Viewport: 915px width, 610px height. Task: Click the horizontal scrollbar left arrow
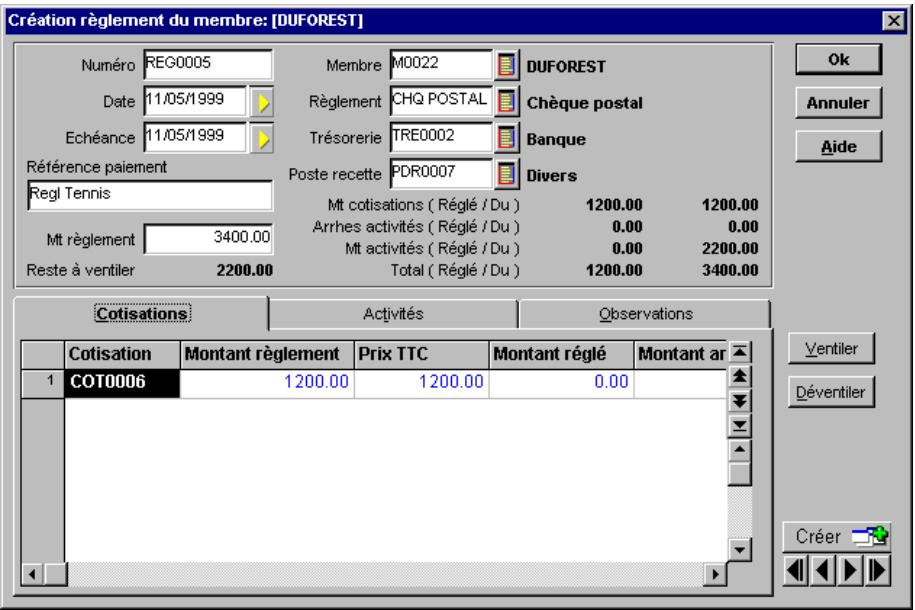[x=32, y=574]
